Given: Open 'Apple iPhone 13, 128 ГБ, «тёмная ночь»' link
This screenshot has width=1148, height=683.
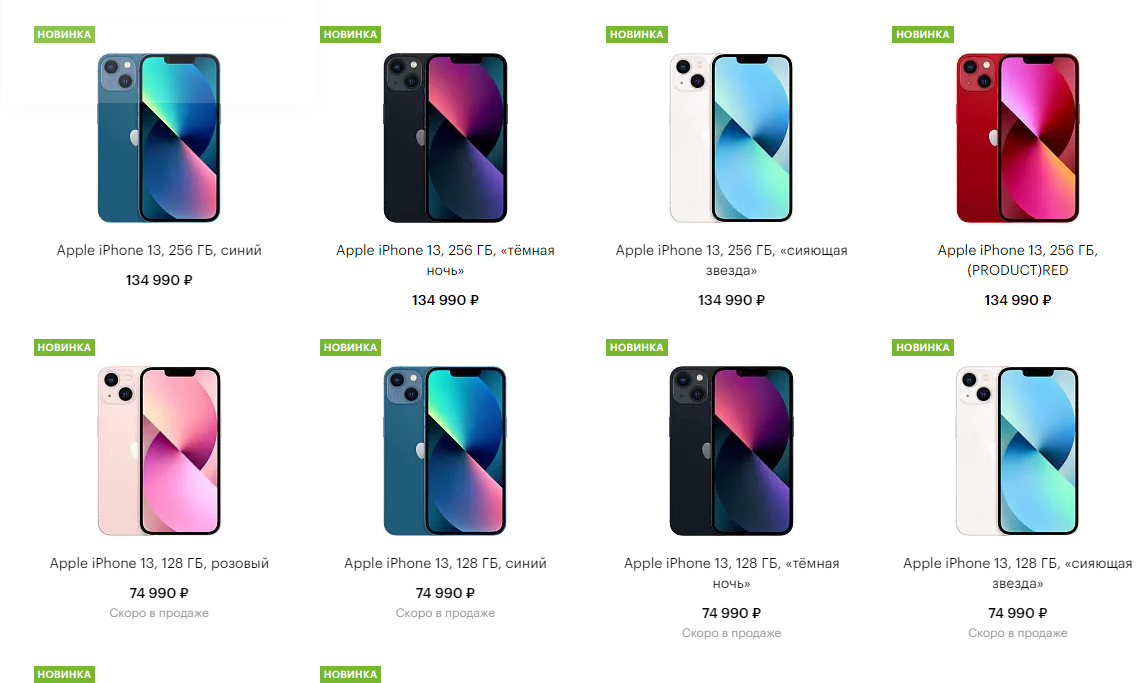Looking at the screenshot, I should click(x=731, y=573).
